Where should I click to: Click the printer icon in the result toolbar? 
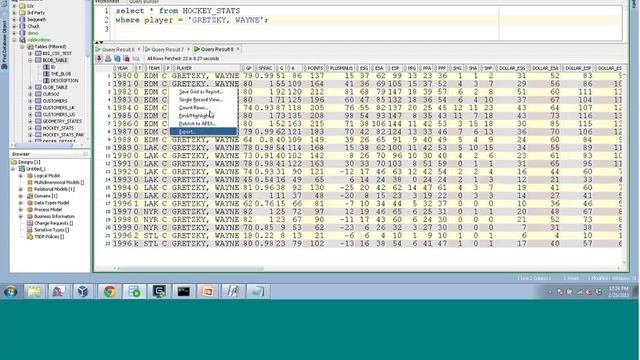[108, 59]
